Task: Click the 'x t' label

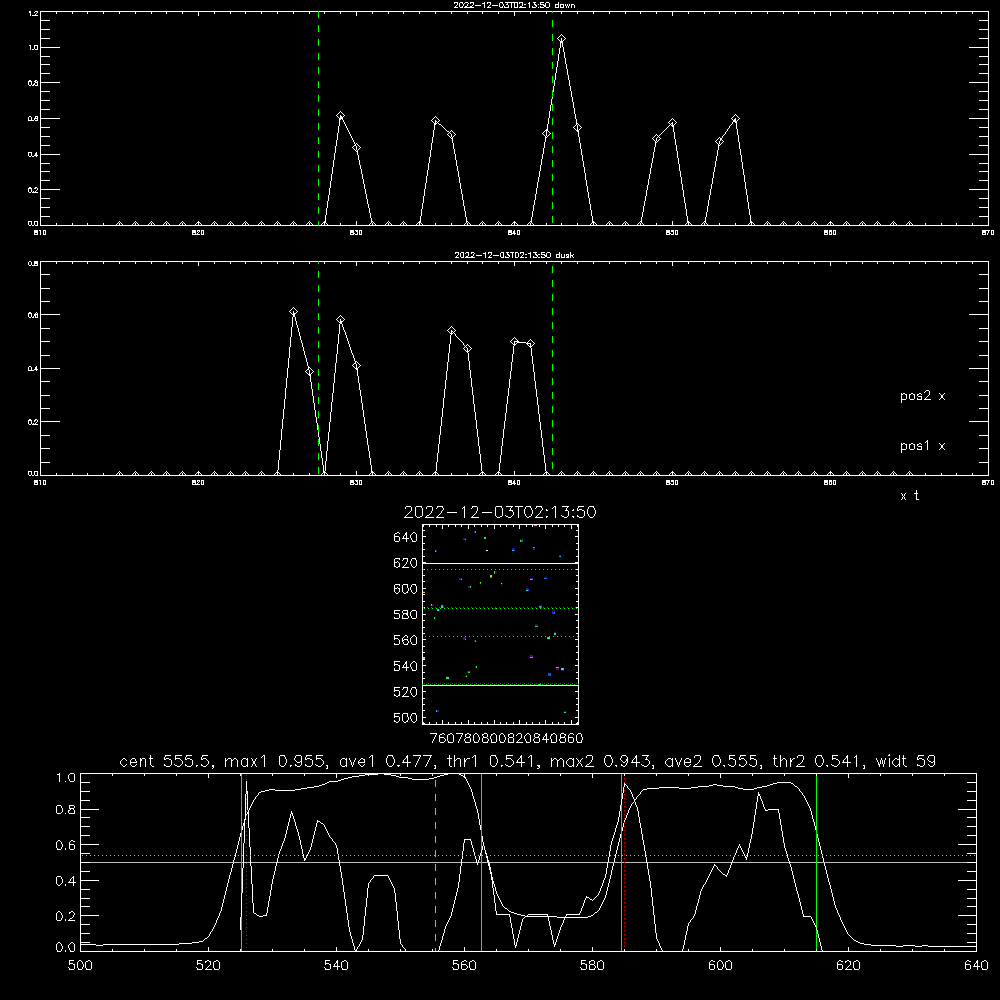Action: (x=909, y=496)
